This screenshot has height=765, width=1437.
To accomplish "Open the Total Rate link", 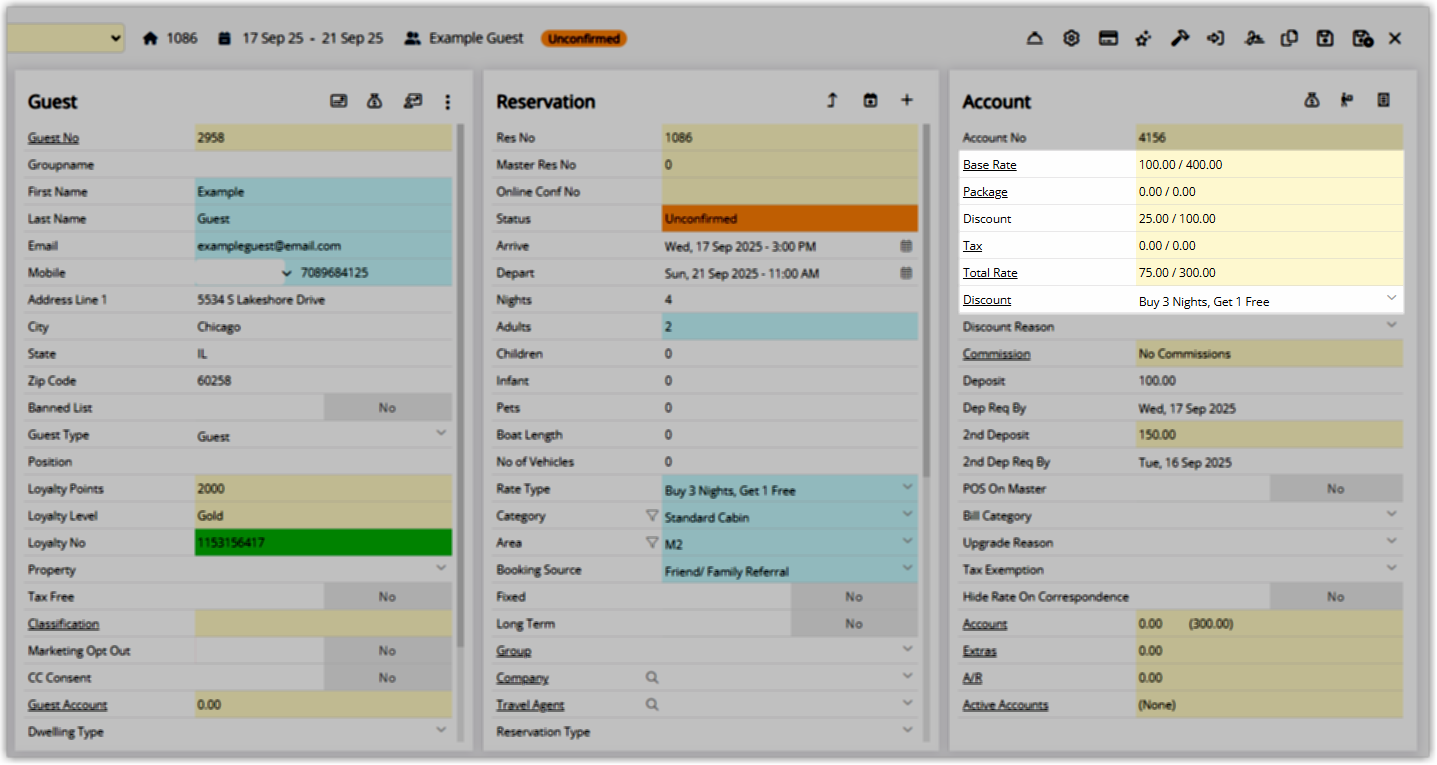I will coord(990,273).
